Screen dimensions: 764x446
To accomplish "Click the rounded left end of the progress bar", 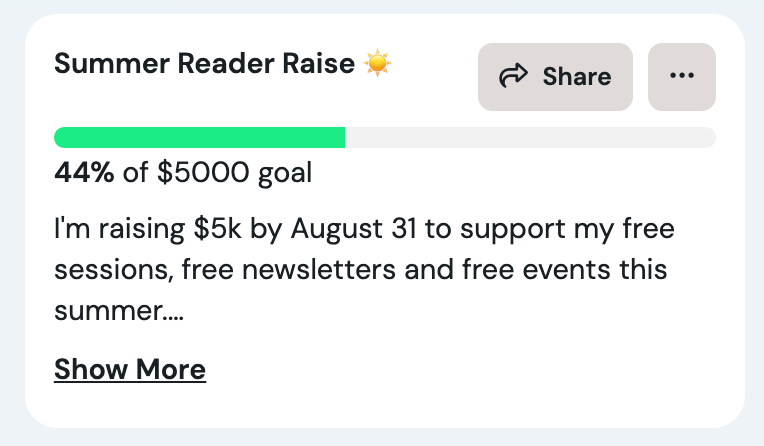I will (x=61, y=137).
